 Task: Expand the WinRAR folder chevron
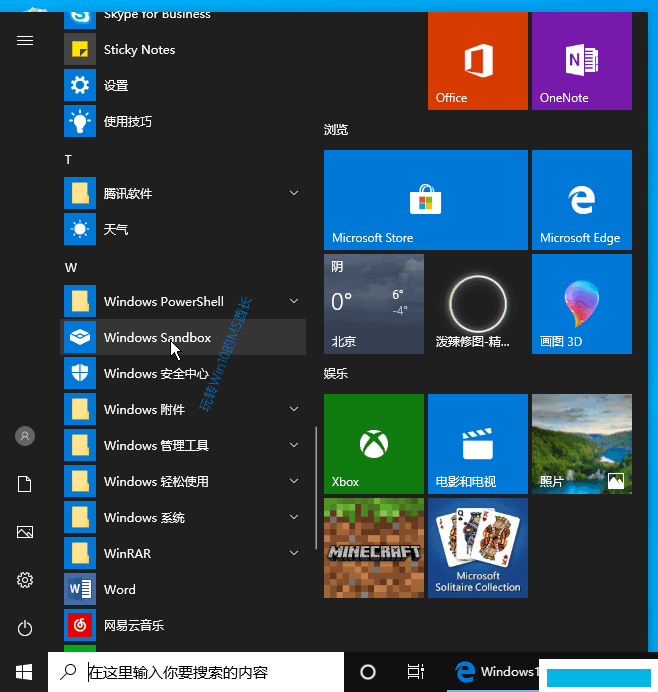(294, 553)
